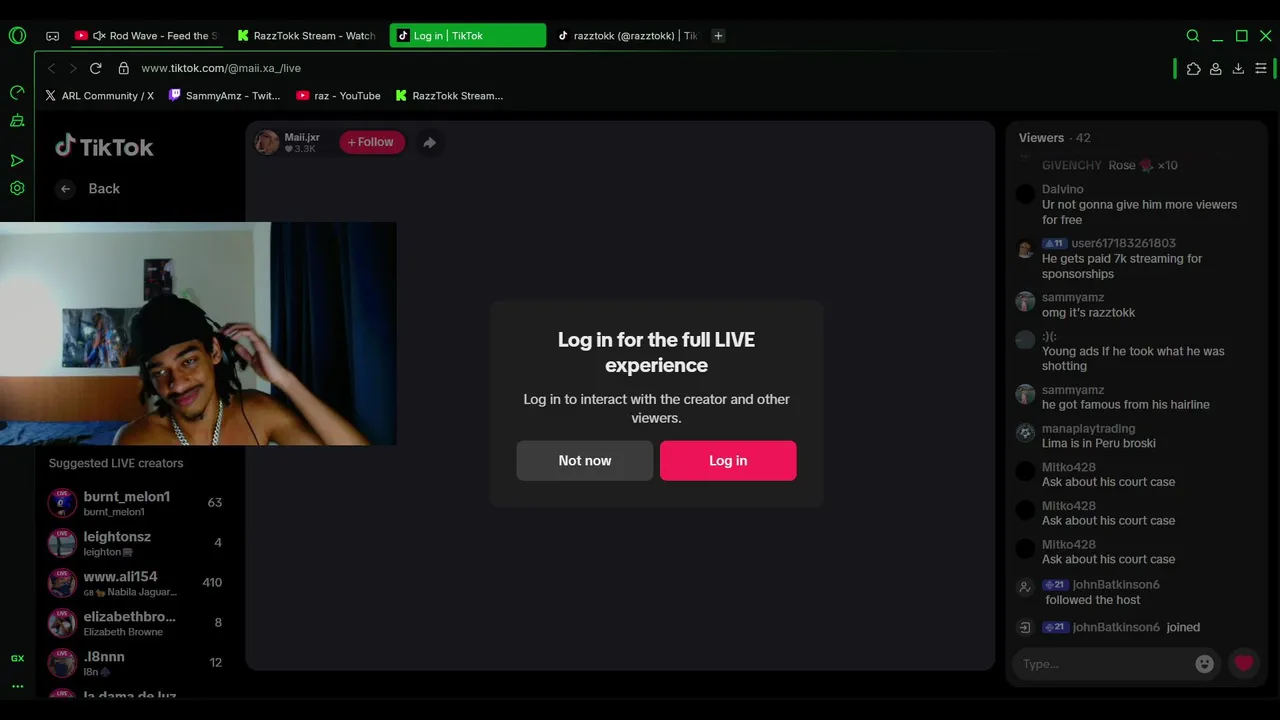Open sidebar settings gear
The height and width of the screenshot is (720, 1280).
point(17,188)
